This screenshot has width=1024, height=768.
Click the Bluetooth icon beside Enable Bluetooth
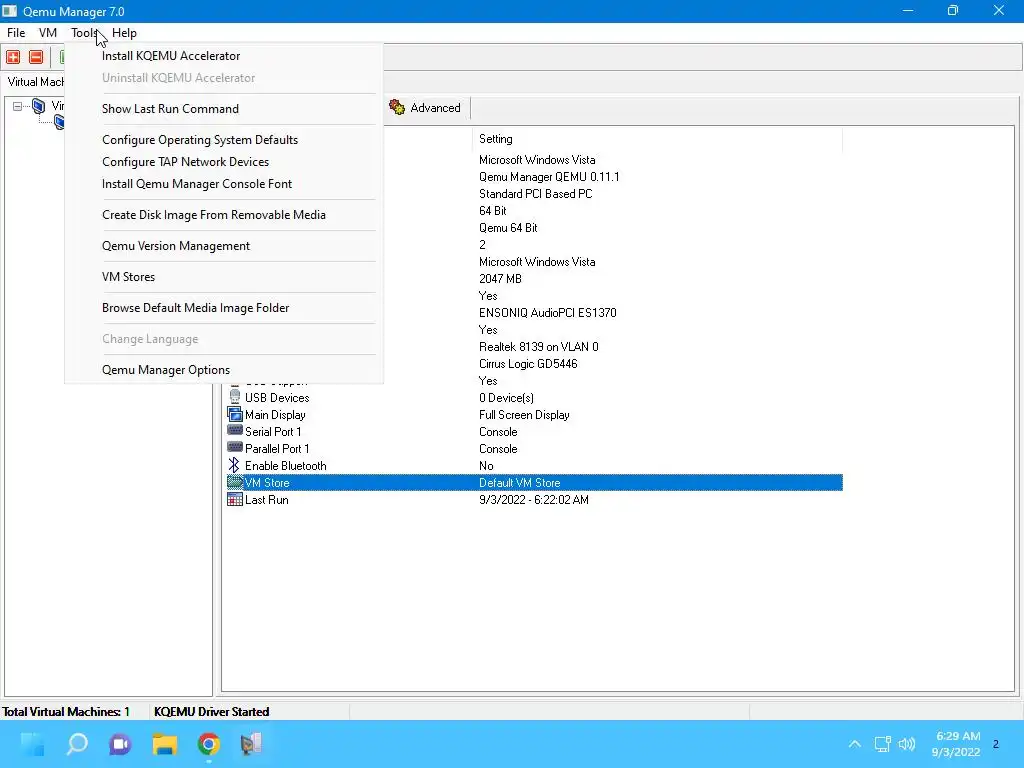(x=234, y=465)
